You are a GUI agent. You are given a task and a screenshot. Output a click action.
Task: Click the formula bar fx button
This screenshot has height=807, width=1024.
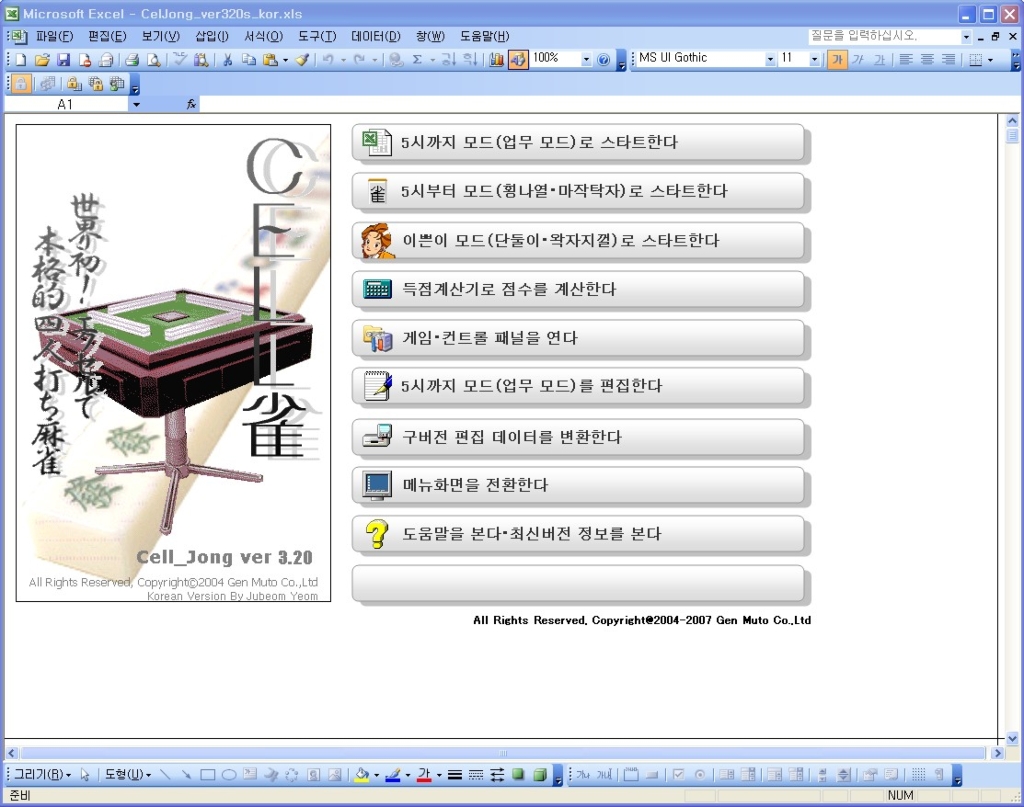(191, 104)
